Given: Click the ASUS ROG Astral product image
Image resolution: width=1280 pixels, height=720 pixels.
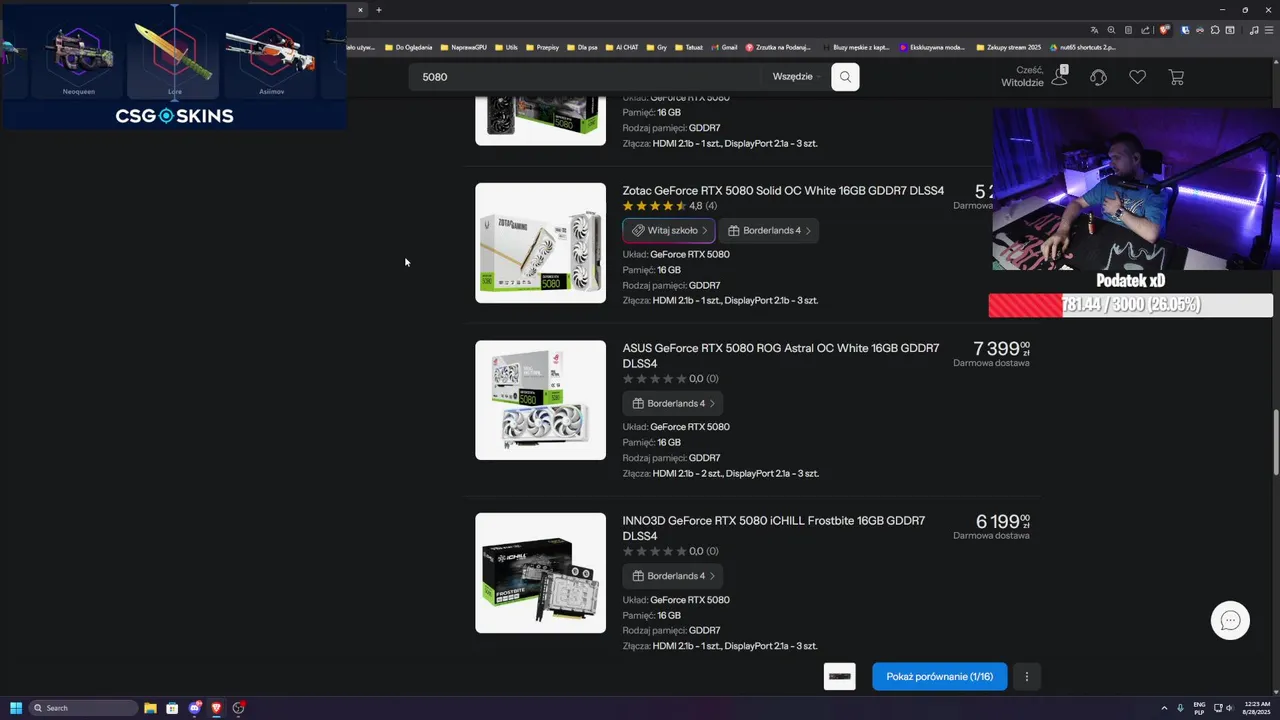Looking at the screenshot, I should point(540,400).
